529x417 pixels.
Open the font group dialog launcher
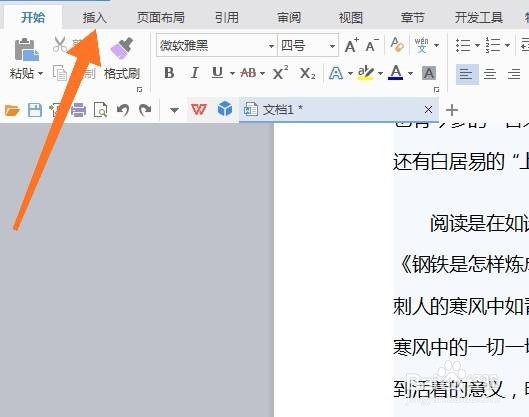tap(436, 90)
